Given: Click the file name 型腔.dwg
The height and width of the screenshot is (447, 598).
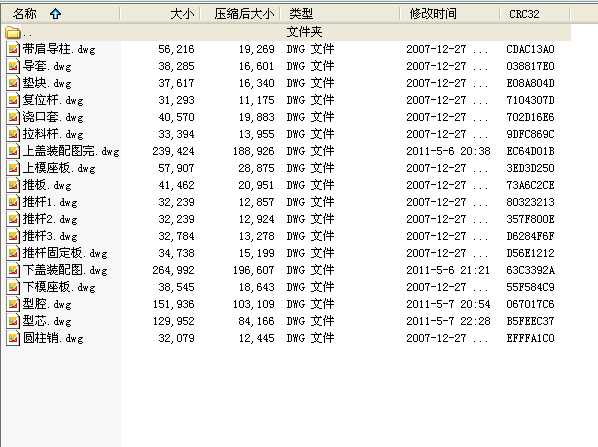Looking at the screenshot, I should pyautogui.click(x=47, y=304).
